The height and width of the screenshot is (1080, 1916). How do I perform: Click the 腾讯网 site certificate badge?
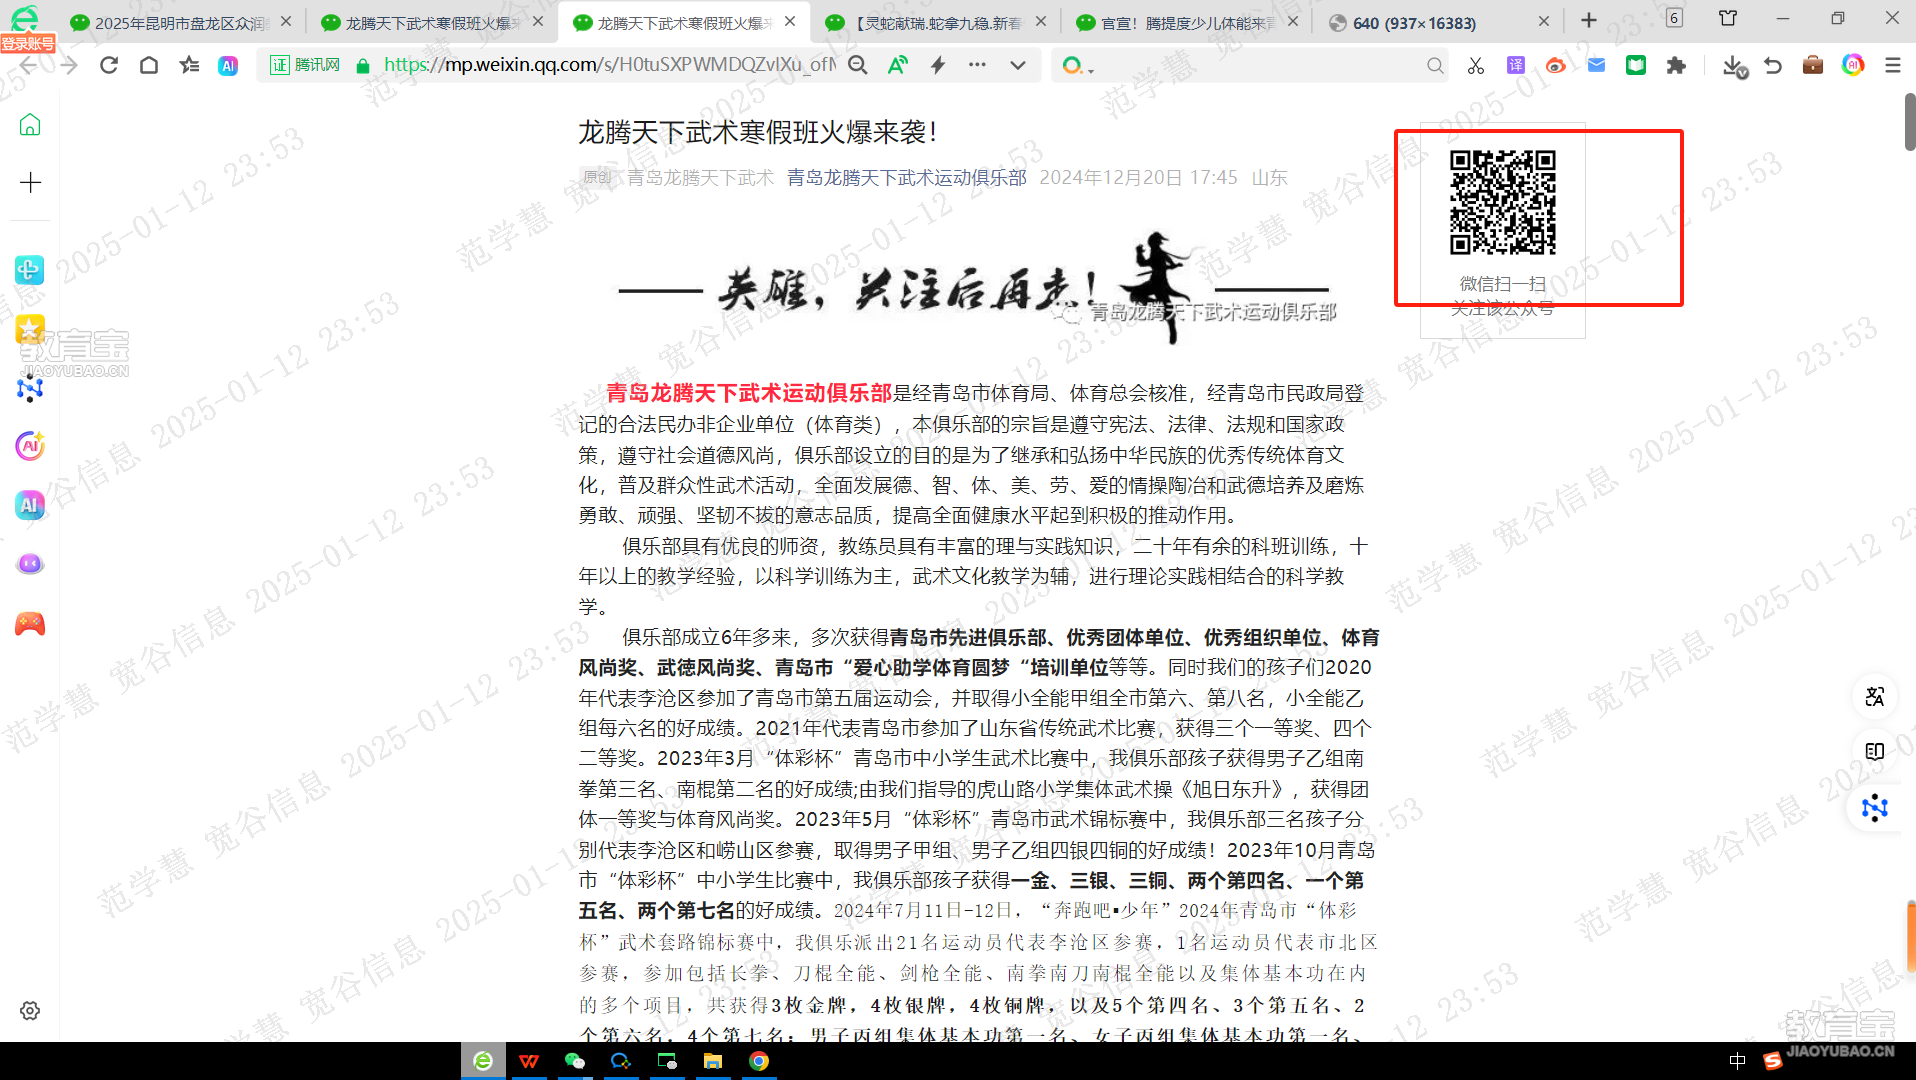point(305,65)
